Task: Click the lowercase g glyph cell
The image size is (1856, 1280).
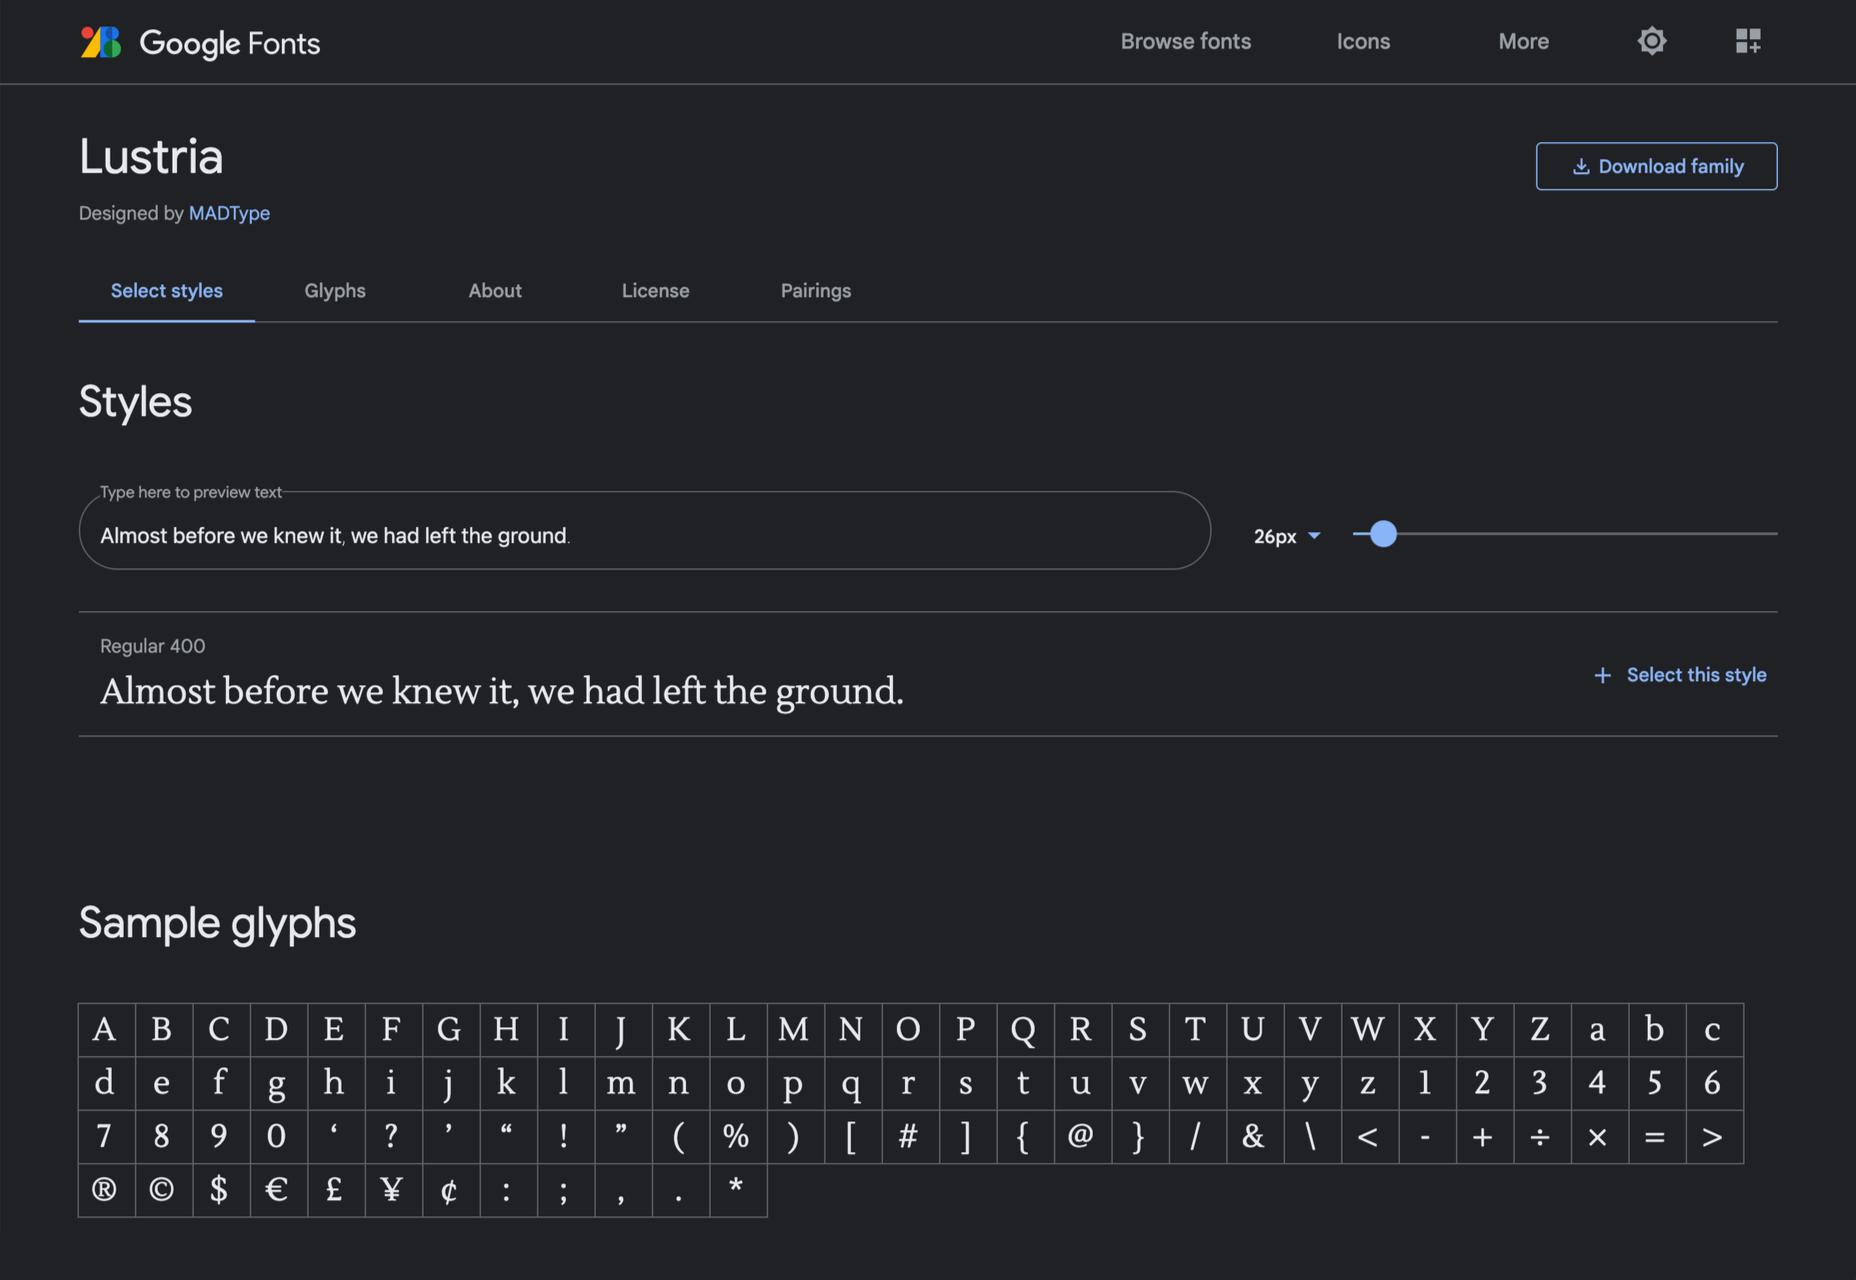Action: [x=277, y=1083]
